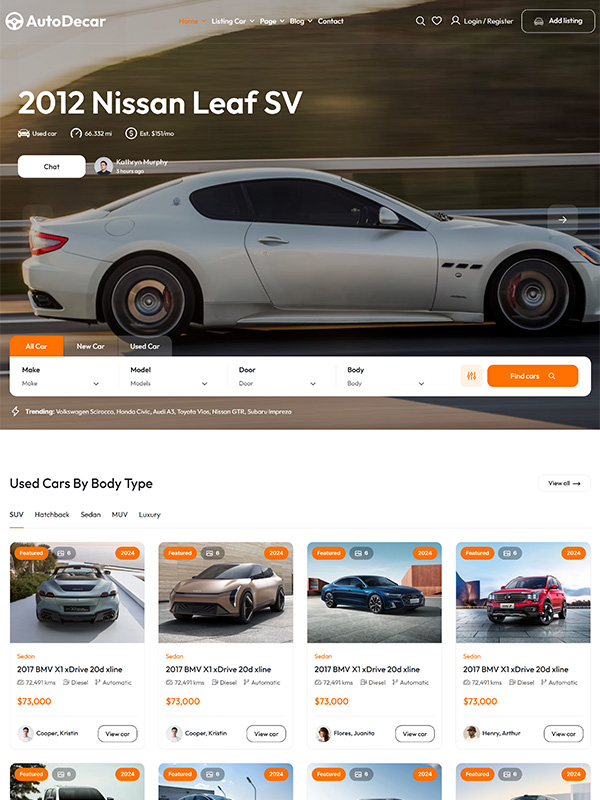Click the Chat button
This screenshot has width=600, height=800.
coord(52,166)
